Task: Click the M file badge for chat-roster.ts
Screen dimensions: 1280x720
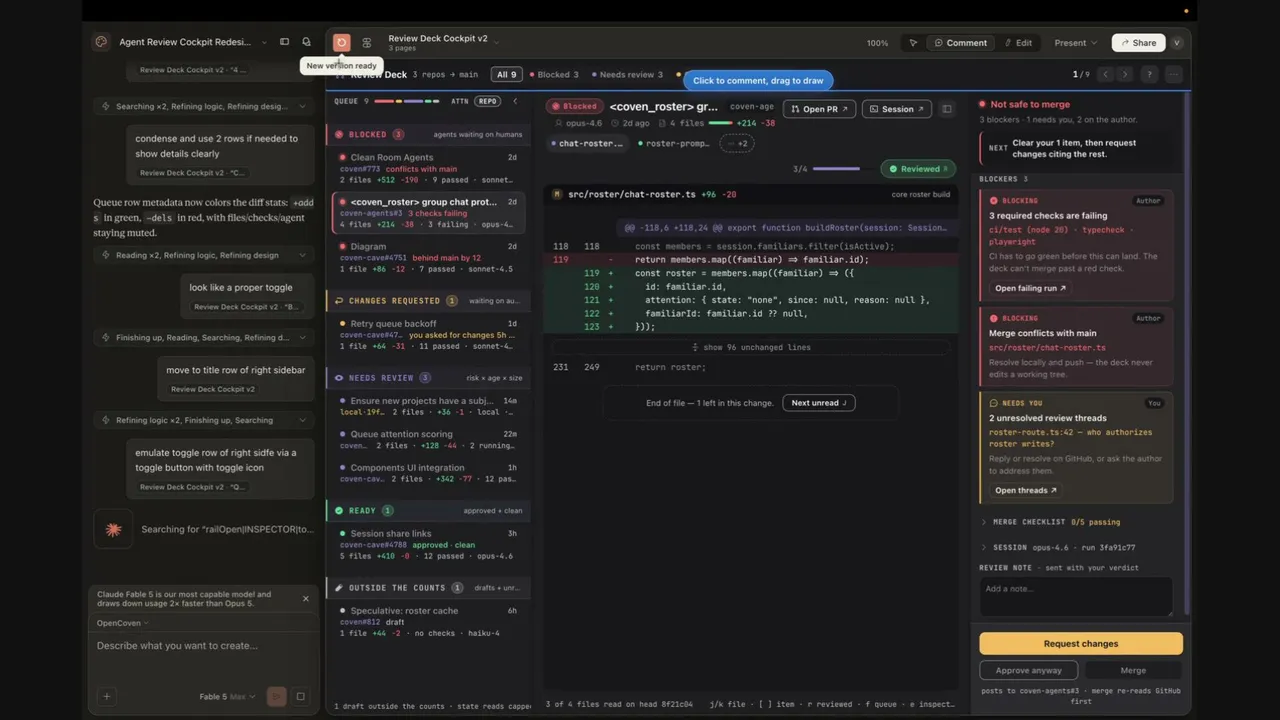Action: [557, 194]
